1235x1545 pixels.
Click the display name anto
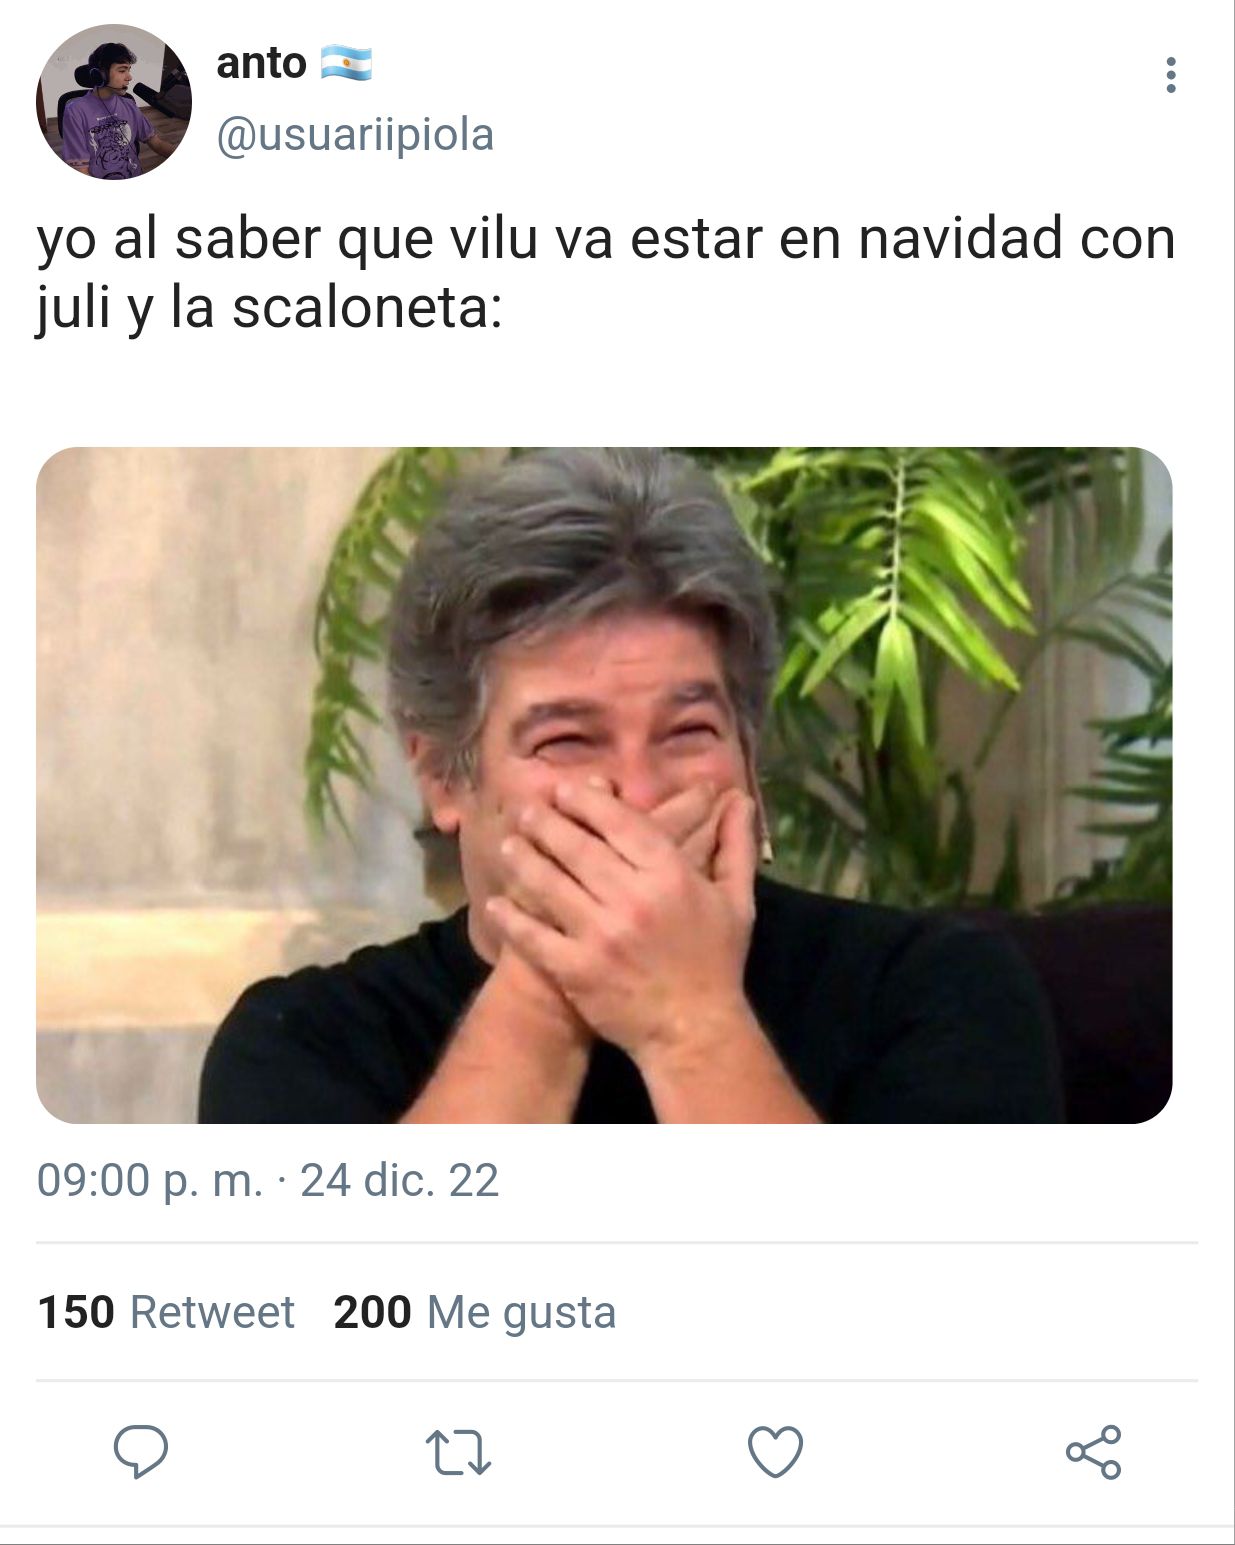[261, 63]
